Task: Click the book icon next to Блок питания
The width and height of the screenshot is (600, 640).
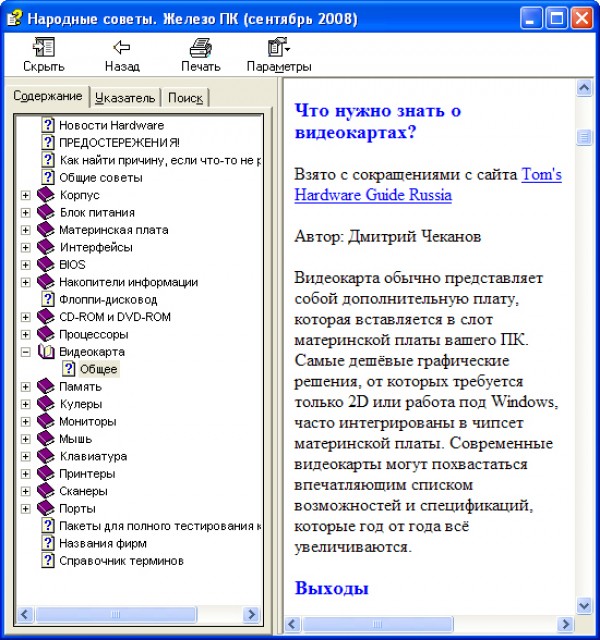Action: coord(46,212)
